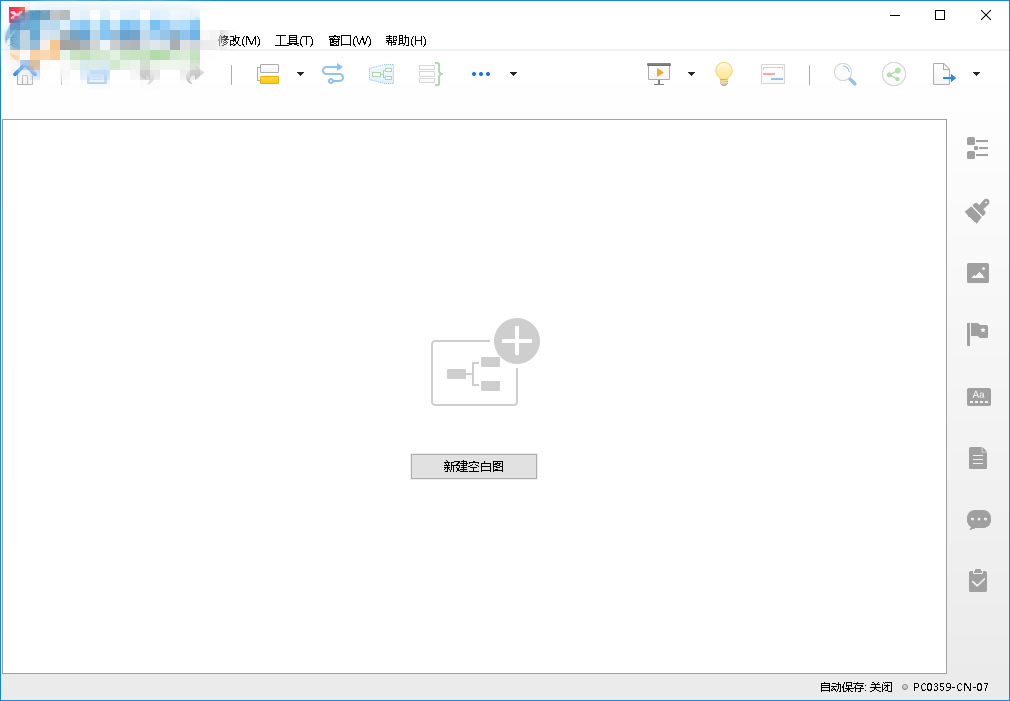
Task: Open the markers flag panel
Action: [978, 334]
